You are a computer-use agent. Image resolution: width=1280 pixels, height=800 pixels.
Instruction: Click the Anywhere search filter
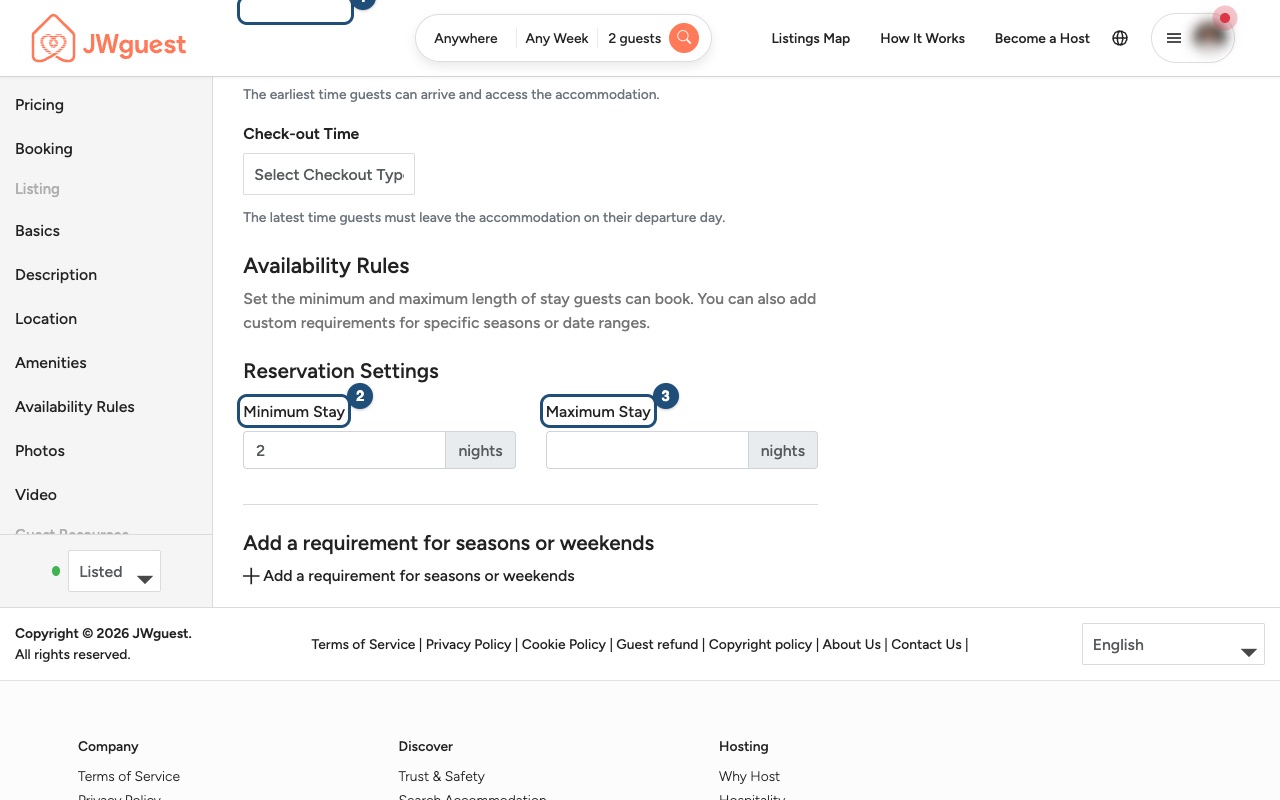466,38
